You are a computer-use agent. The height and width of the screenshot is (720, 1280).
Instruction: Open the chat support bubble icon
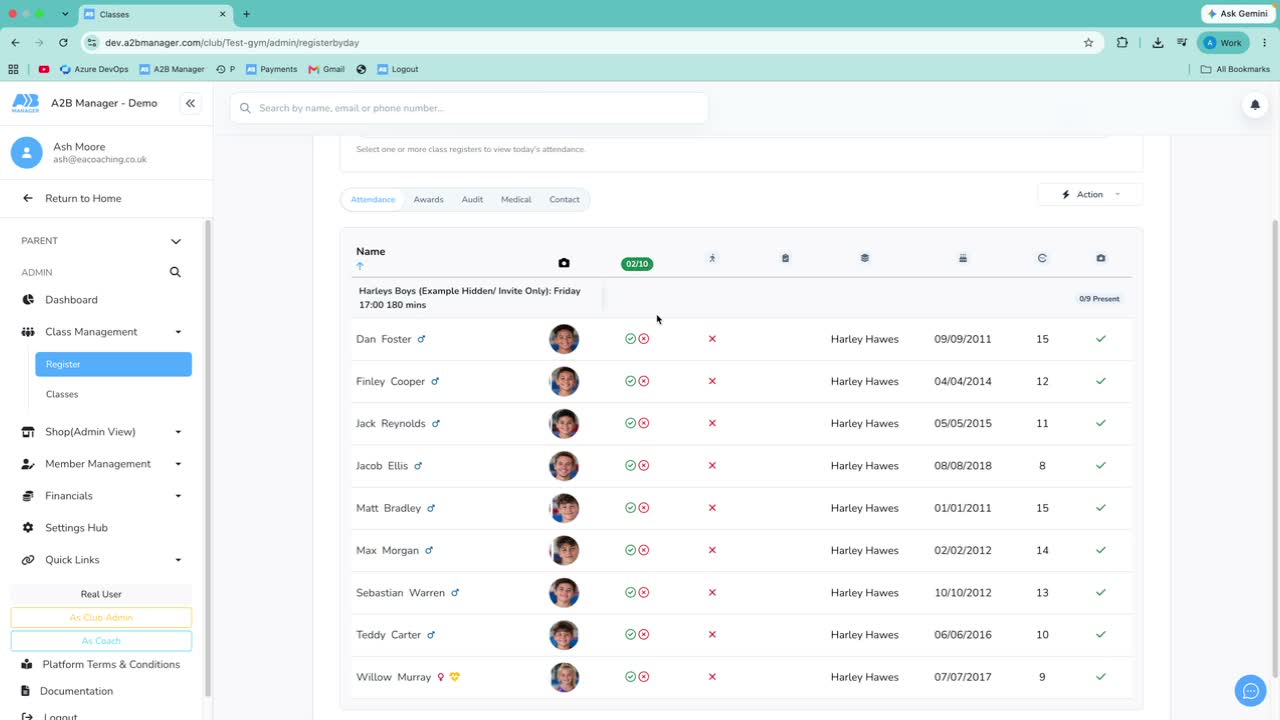[1250, 690]
